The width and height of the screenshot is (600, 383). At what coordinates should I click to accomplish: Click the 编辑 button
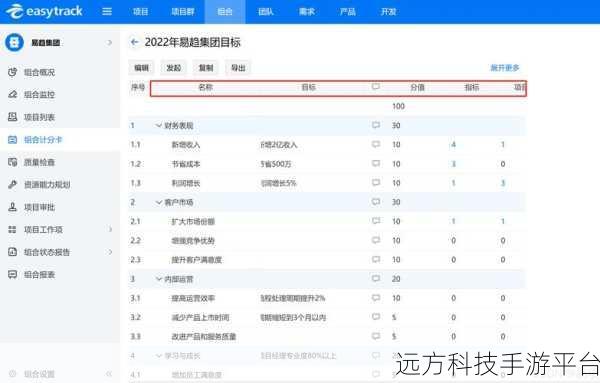click(141, 68)
